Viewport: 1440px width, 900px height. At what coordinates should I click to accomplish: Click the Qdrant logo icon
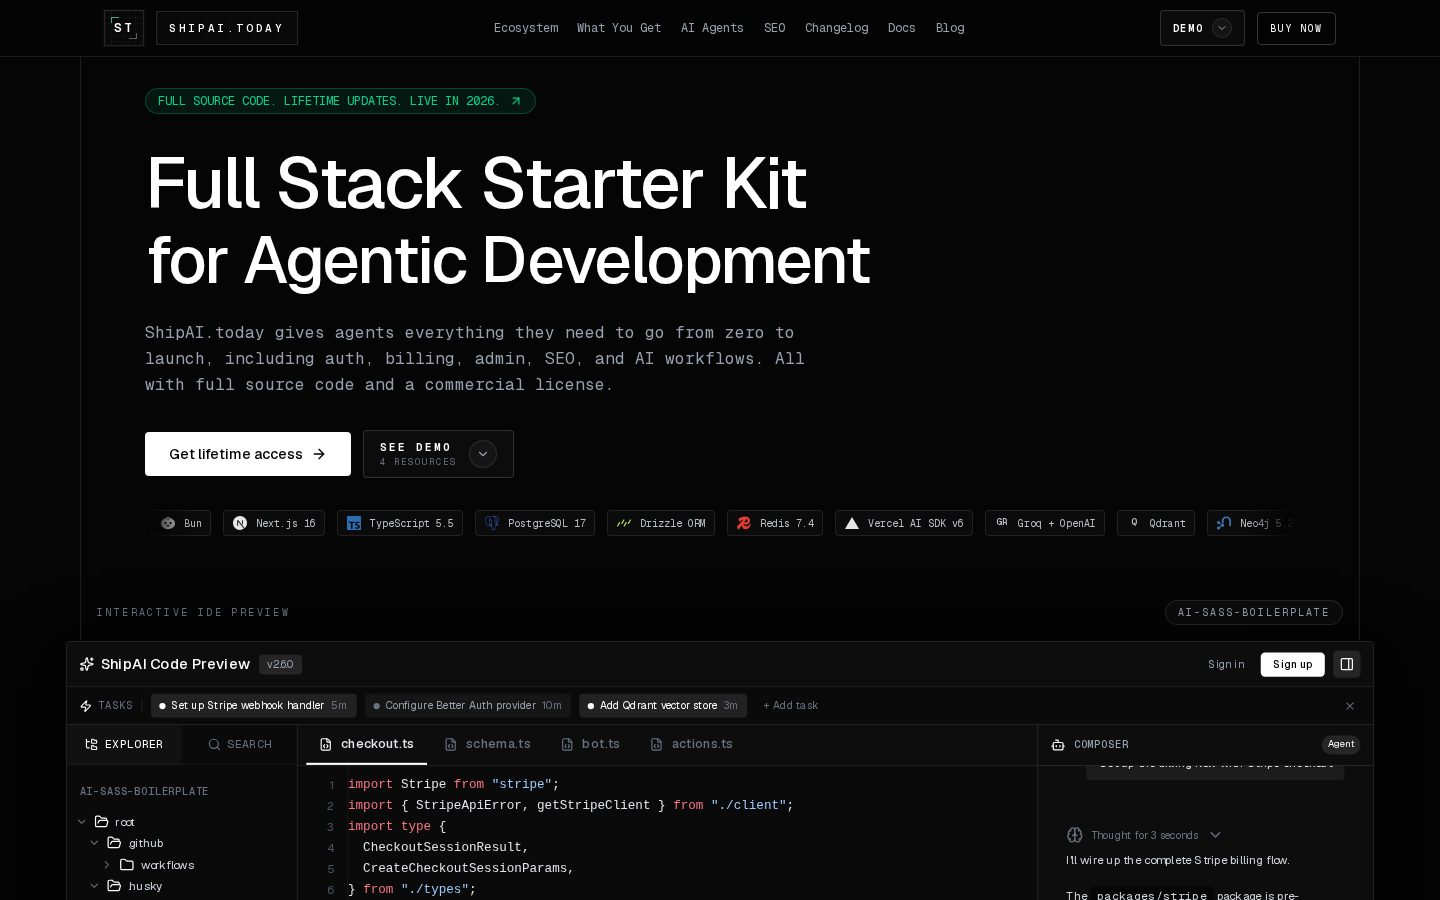coord(1134,522)
